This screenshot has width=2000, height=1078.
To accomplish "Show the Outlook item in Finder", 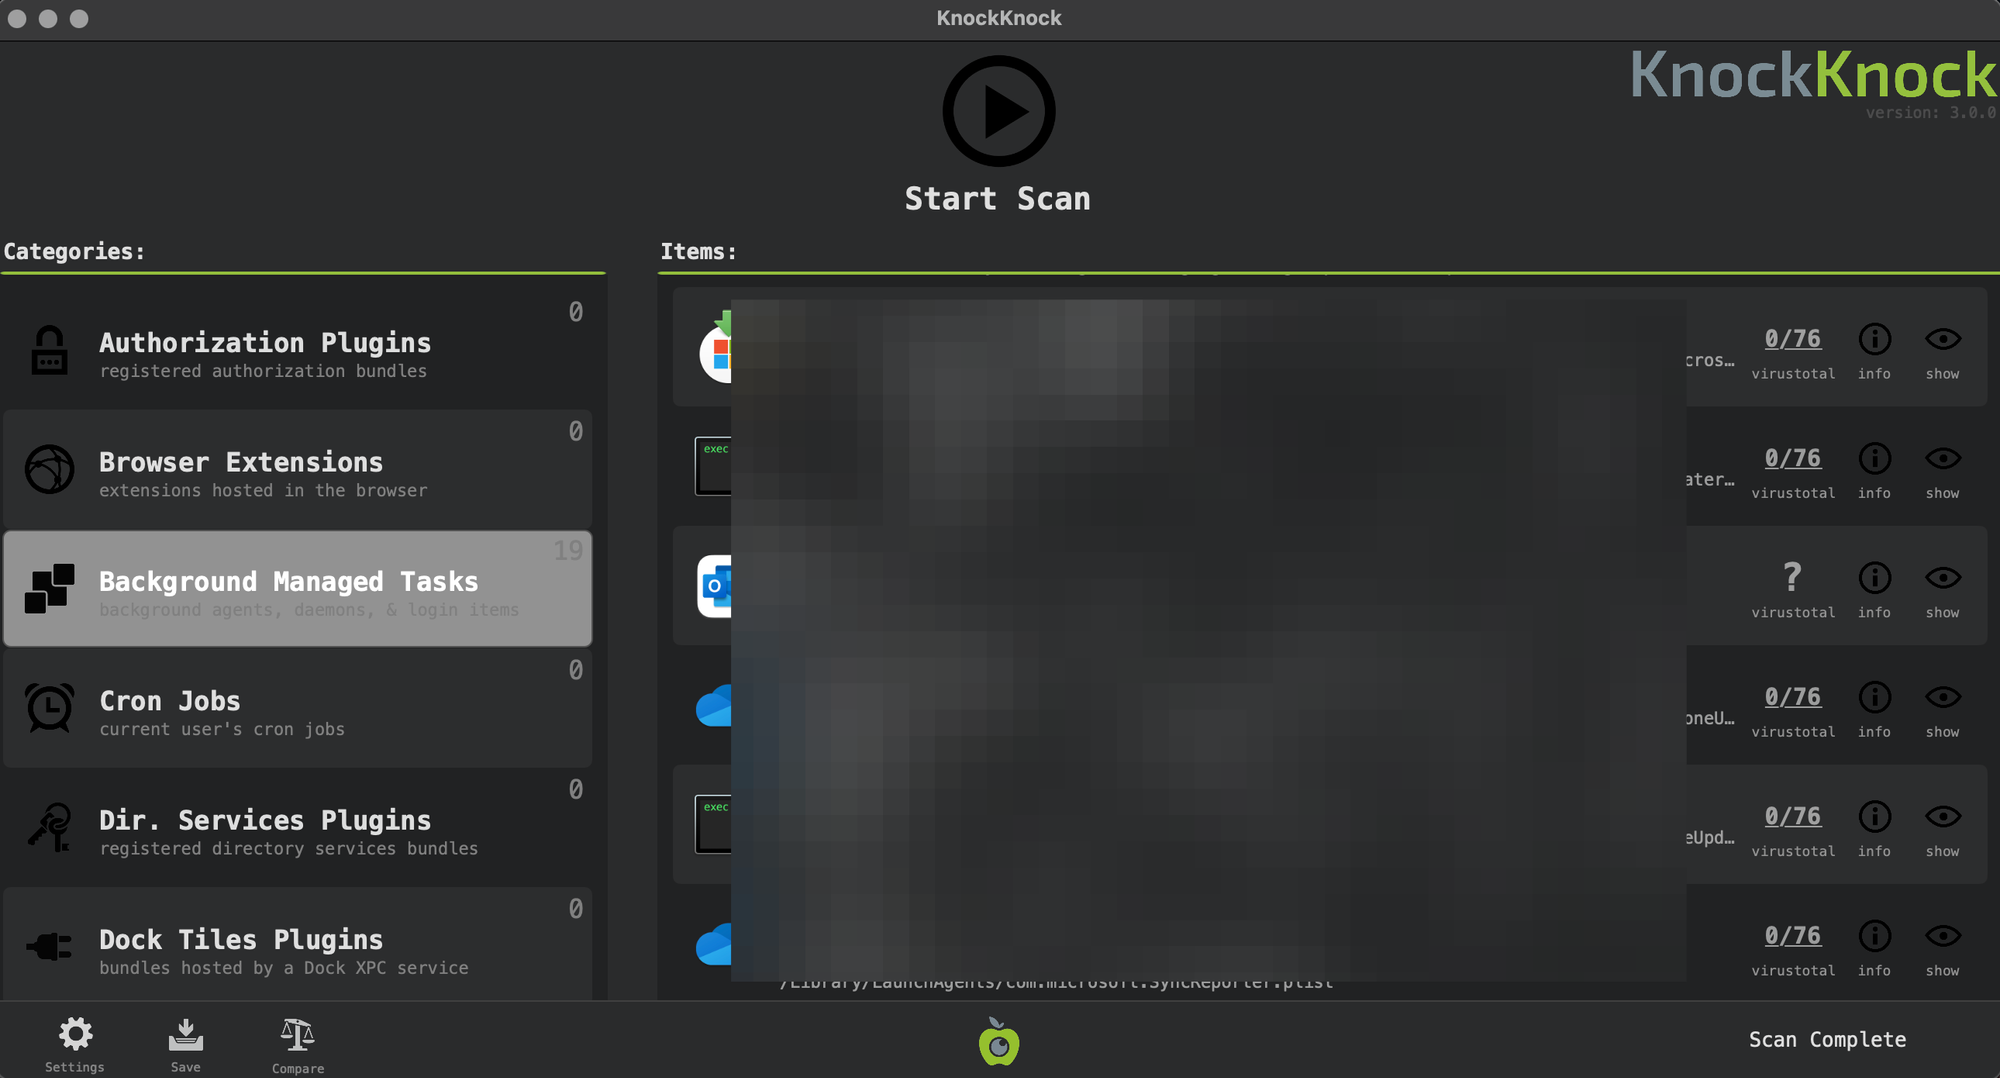I will (1943, 578).
